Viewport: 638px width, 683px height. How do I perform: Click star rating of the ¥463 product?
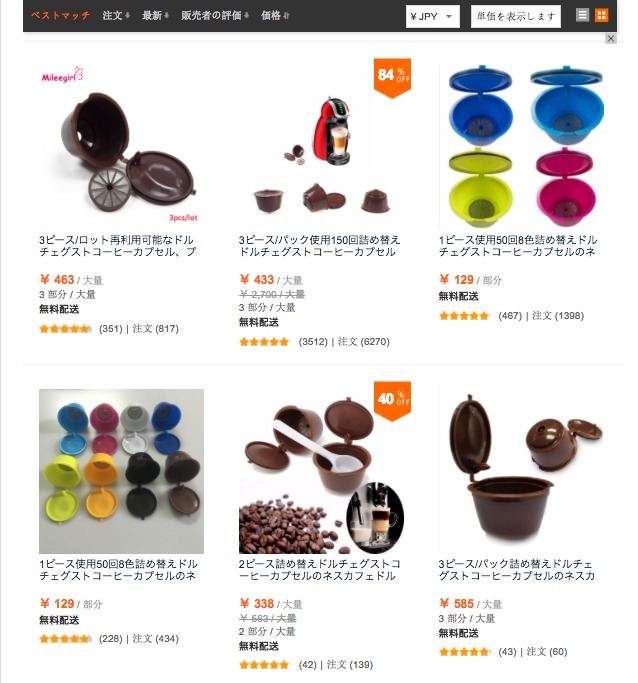[65, 329]
